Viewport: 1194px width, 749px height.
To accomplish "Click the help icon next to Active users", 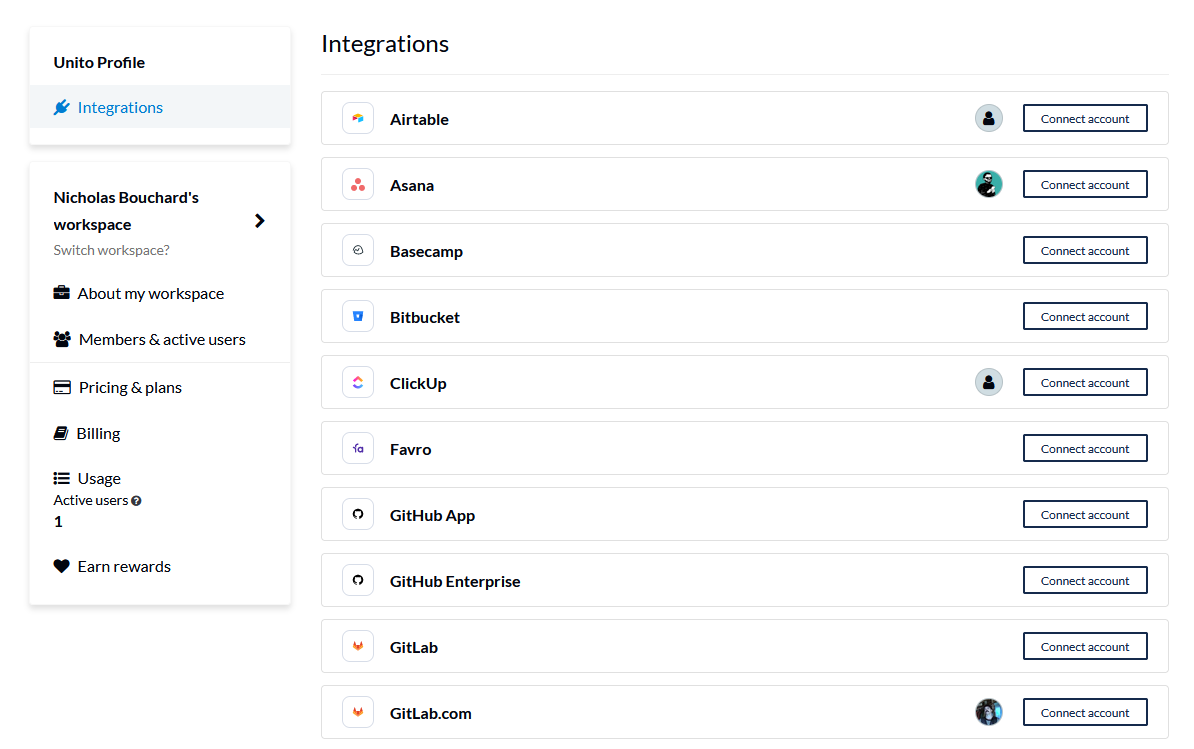I will pyautogui.click(x=136, y=501).
